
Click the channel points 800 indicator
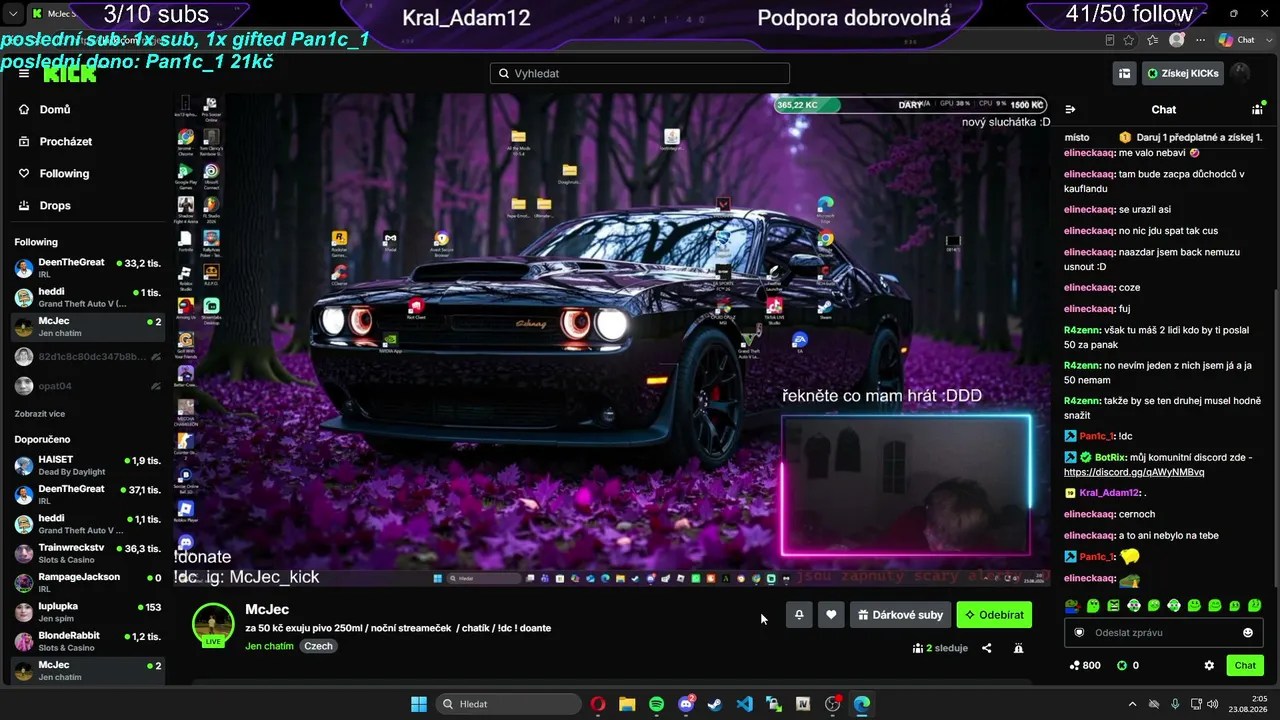click(1085, 665)
